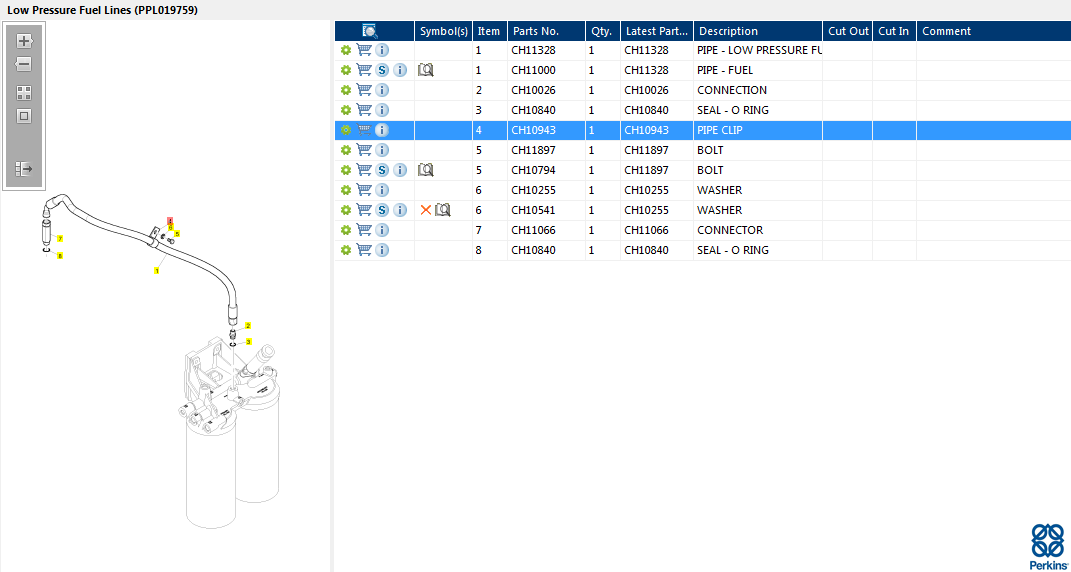The width and height of the screenshot is (1071, 572).
Task: Zoom in on the fuel lines diagram
Action: pos(24,41)
